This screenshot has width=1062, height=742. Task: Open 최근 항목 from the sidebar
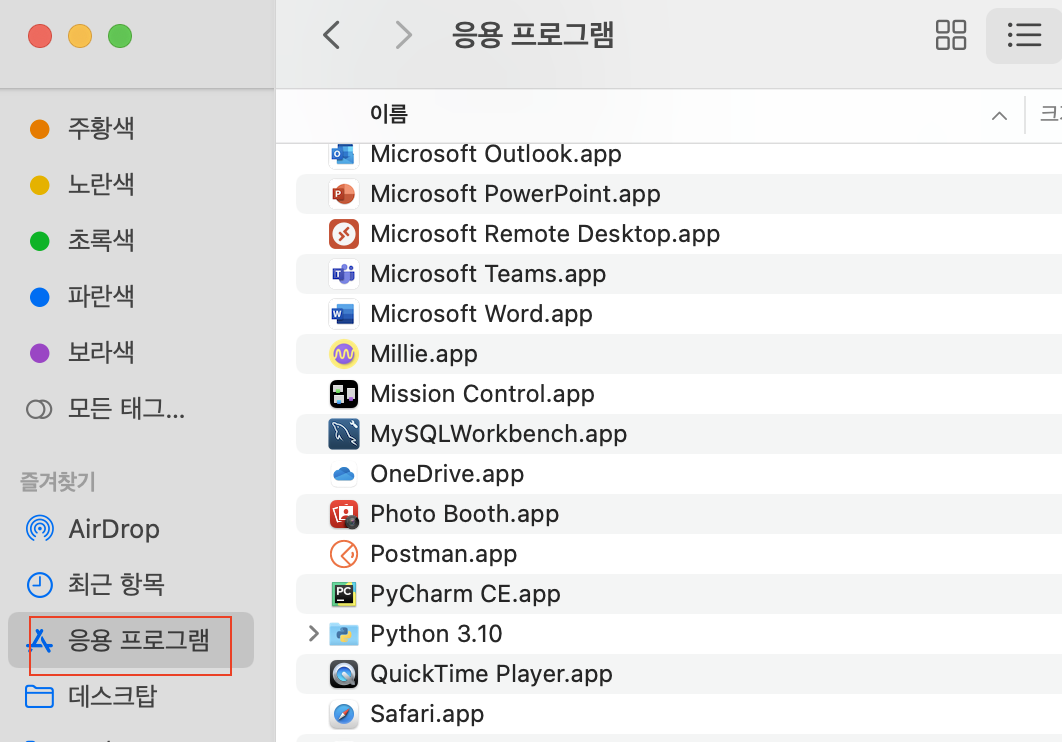tap(116, 584)
